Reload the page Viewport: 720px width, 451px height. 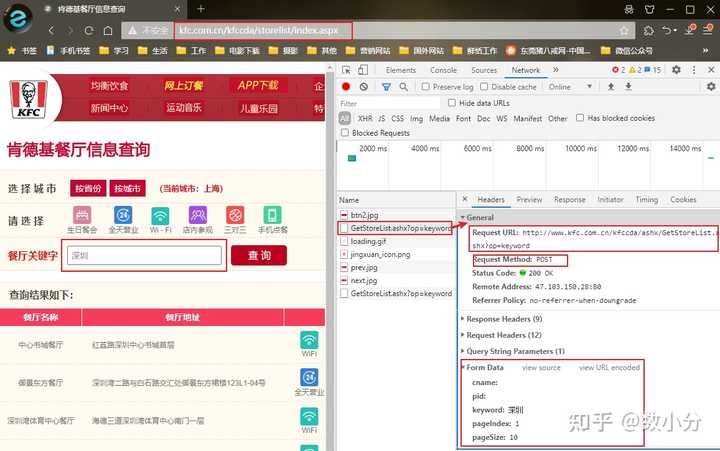[x=89, y=31]
